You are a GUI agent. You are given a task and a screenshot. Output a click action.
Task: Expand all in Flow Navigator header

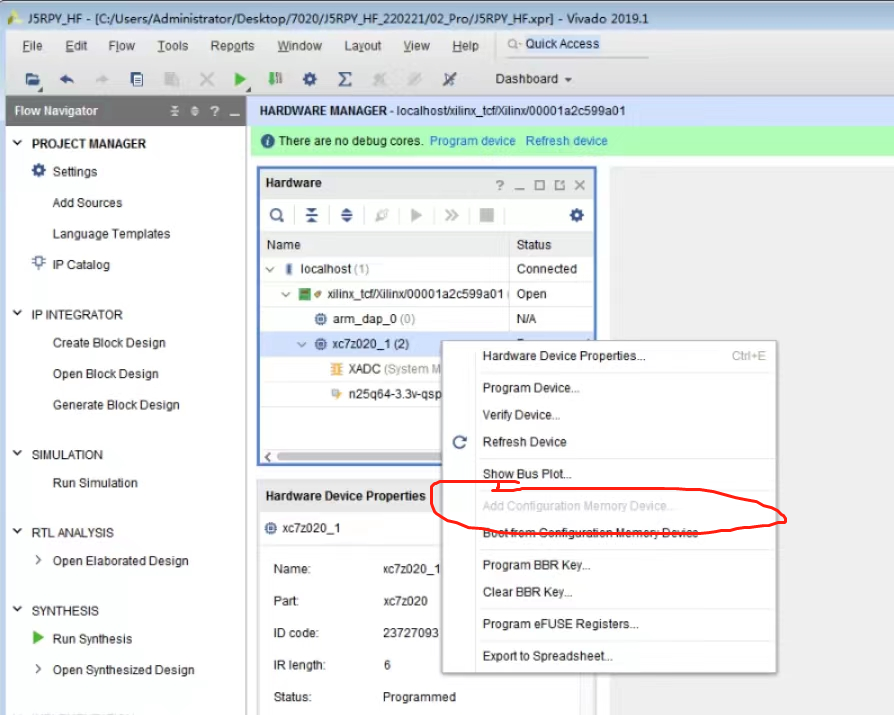[x=195, y=111]
